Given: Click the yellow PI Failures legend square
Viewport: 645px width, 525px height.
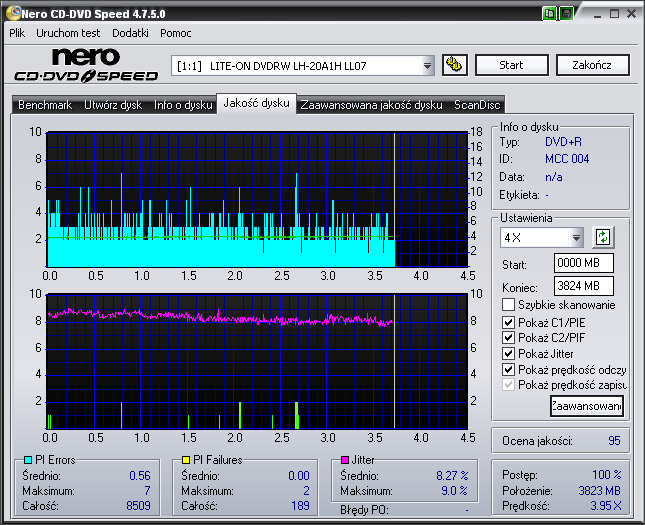Looking at the screenshot, I should (186, 460).
